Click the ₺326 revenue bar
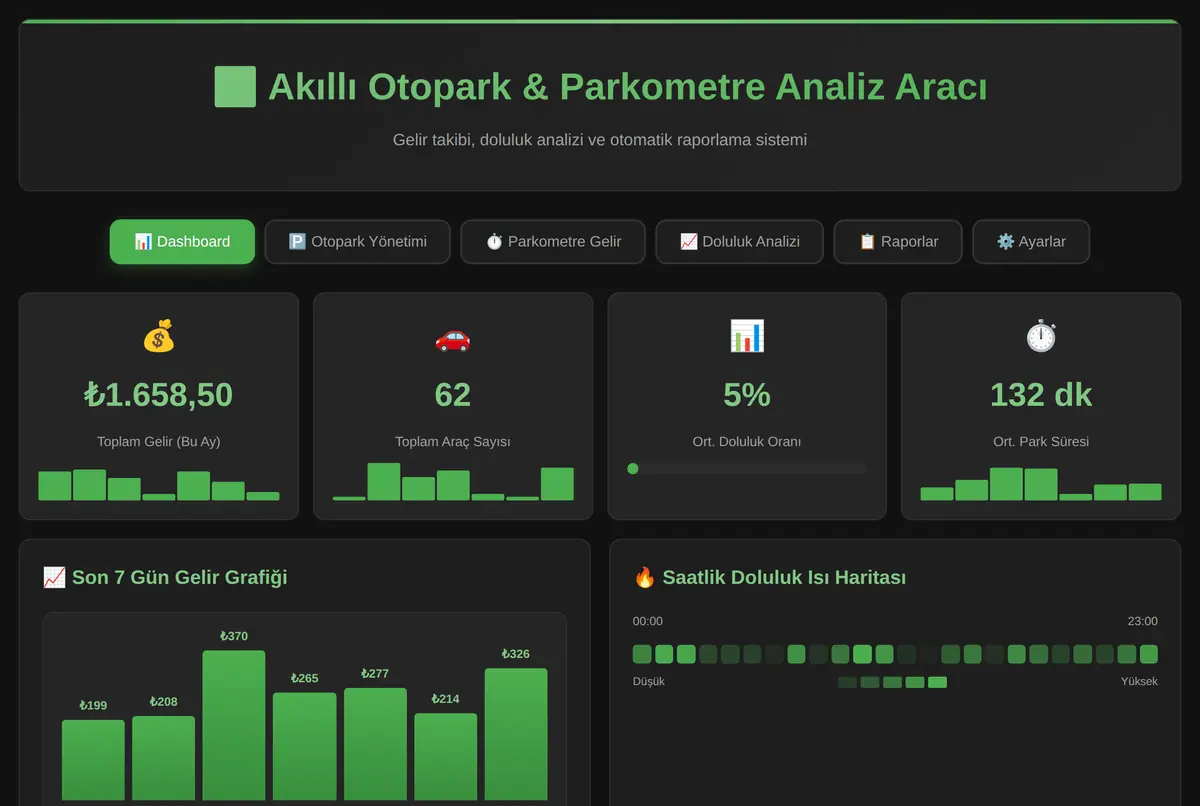The image size is (1200, 806). pos(516,734)
